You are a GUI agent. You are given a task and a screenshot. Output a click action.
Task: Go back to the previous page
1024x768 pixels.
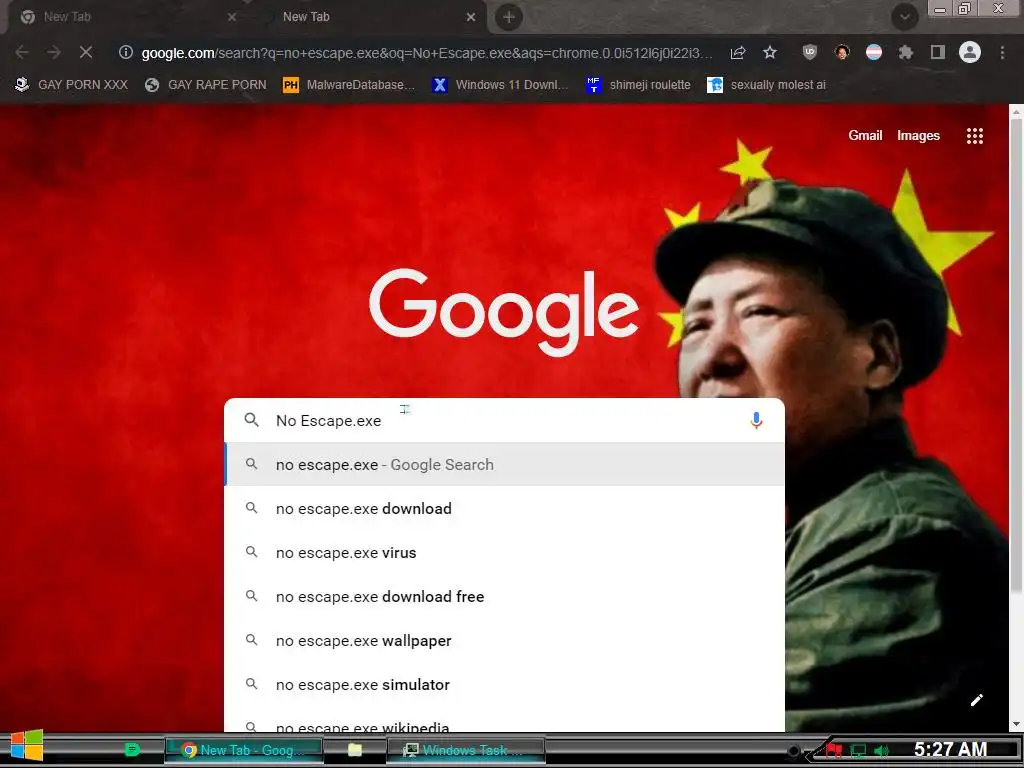click(x=22, y=52)
